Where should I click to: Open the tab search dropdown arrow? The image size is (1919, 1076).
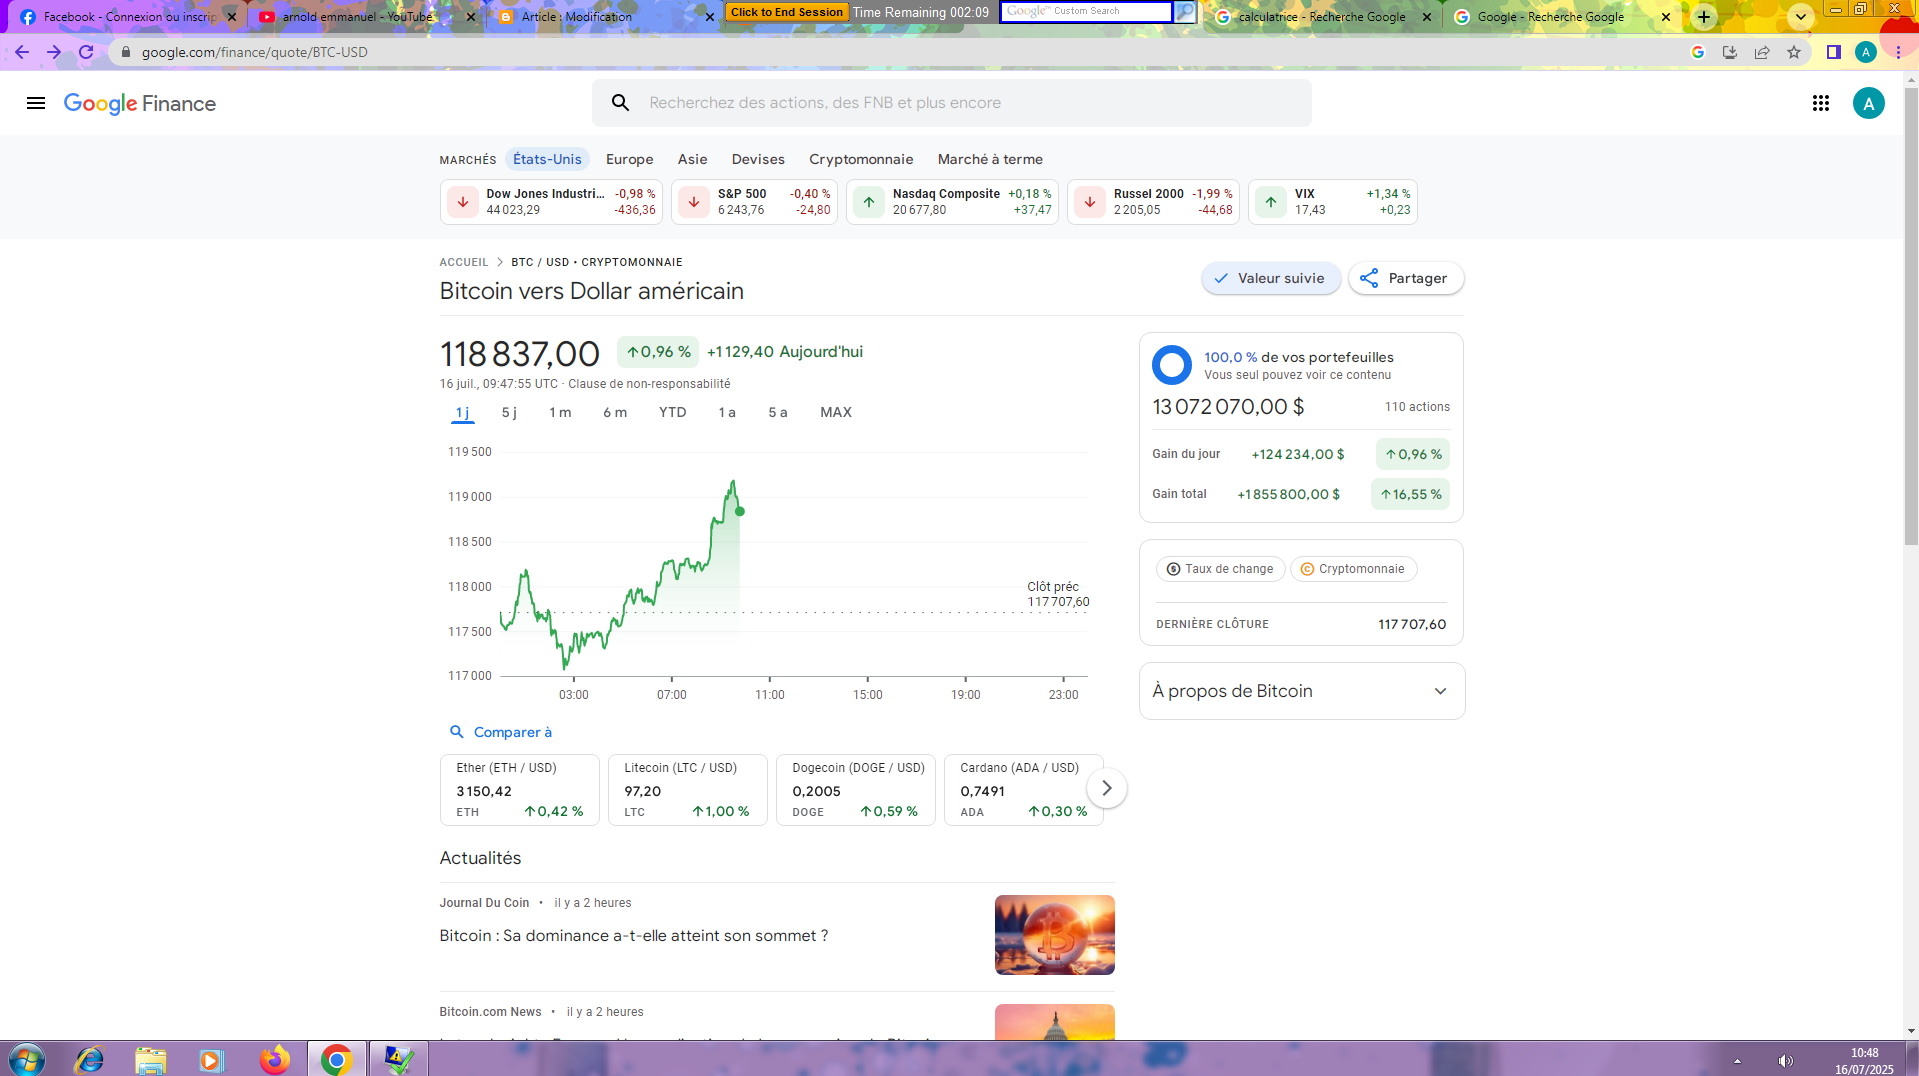click(x=1800, y=17)
